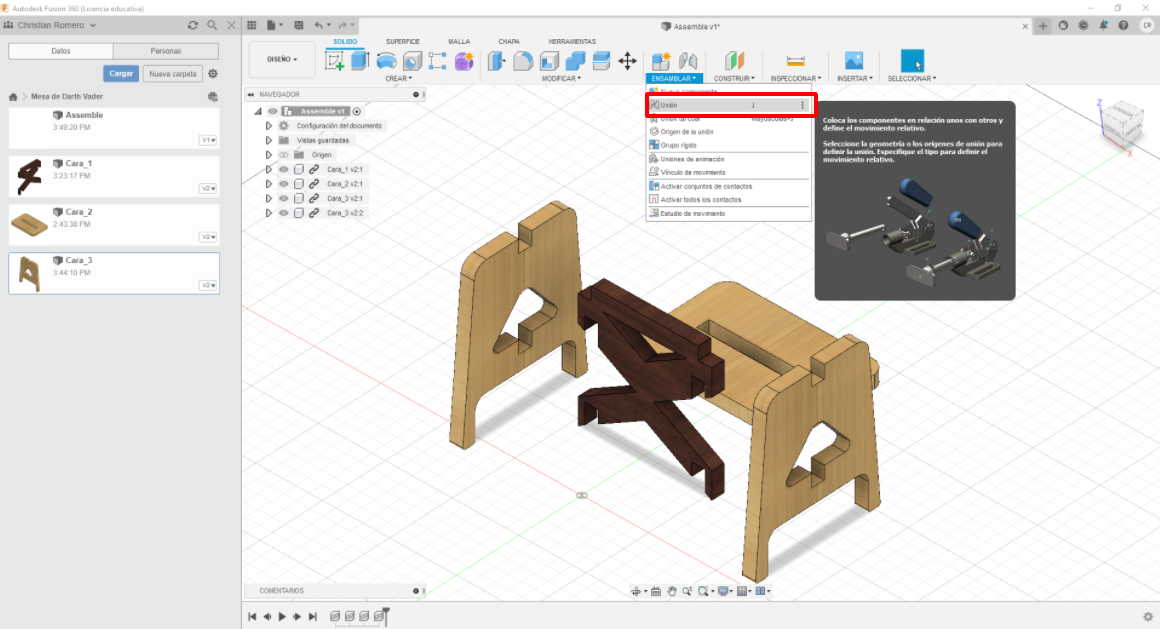The width and height of the screenshot is (1160, 629).
Task: Select the Revolve tool icon
Action: (x=386, y=61)
